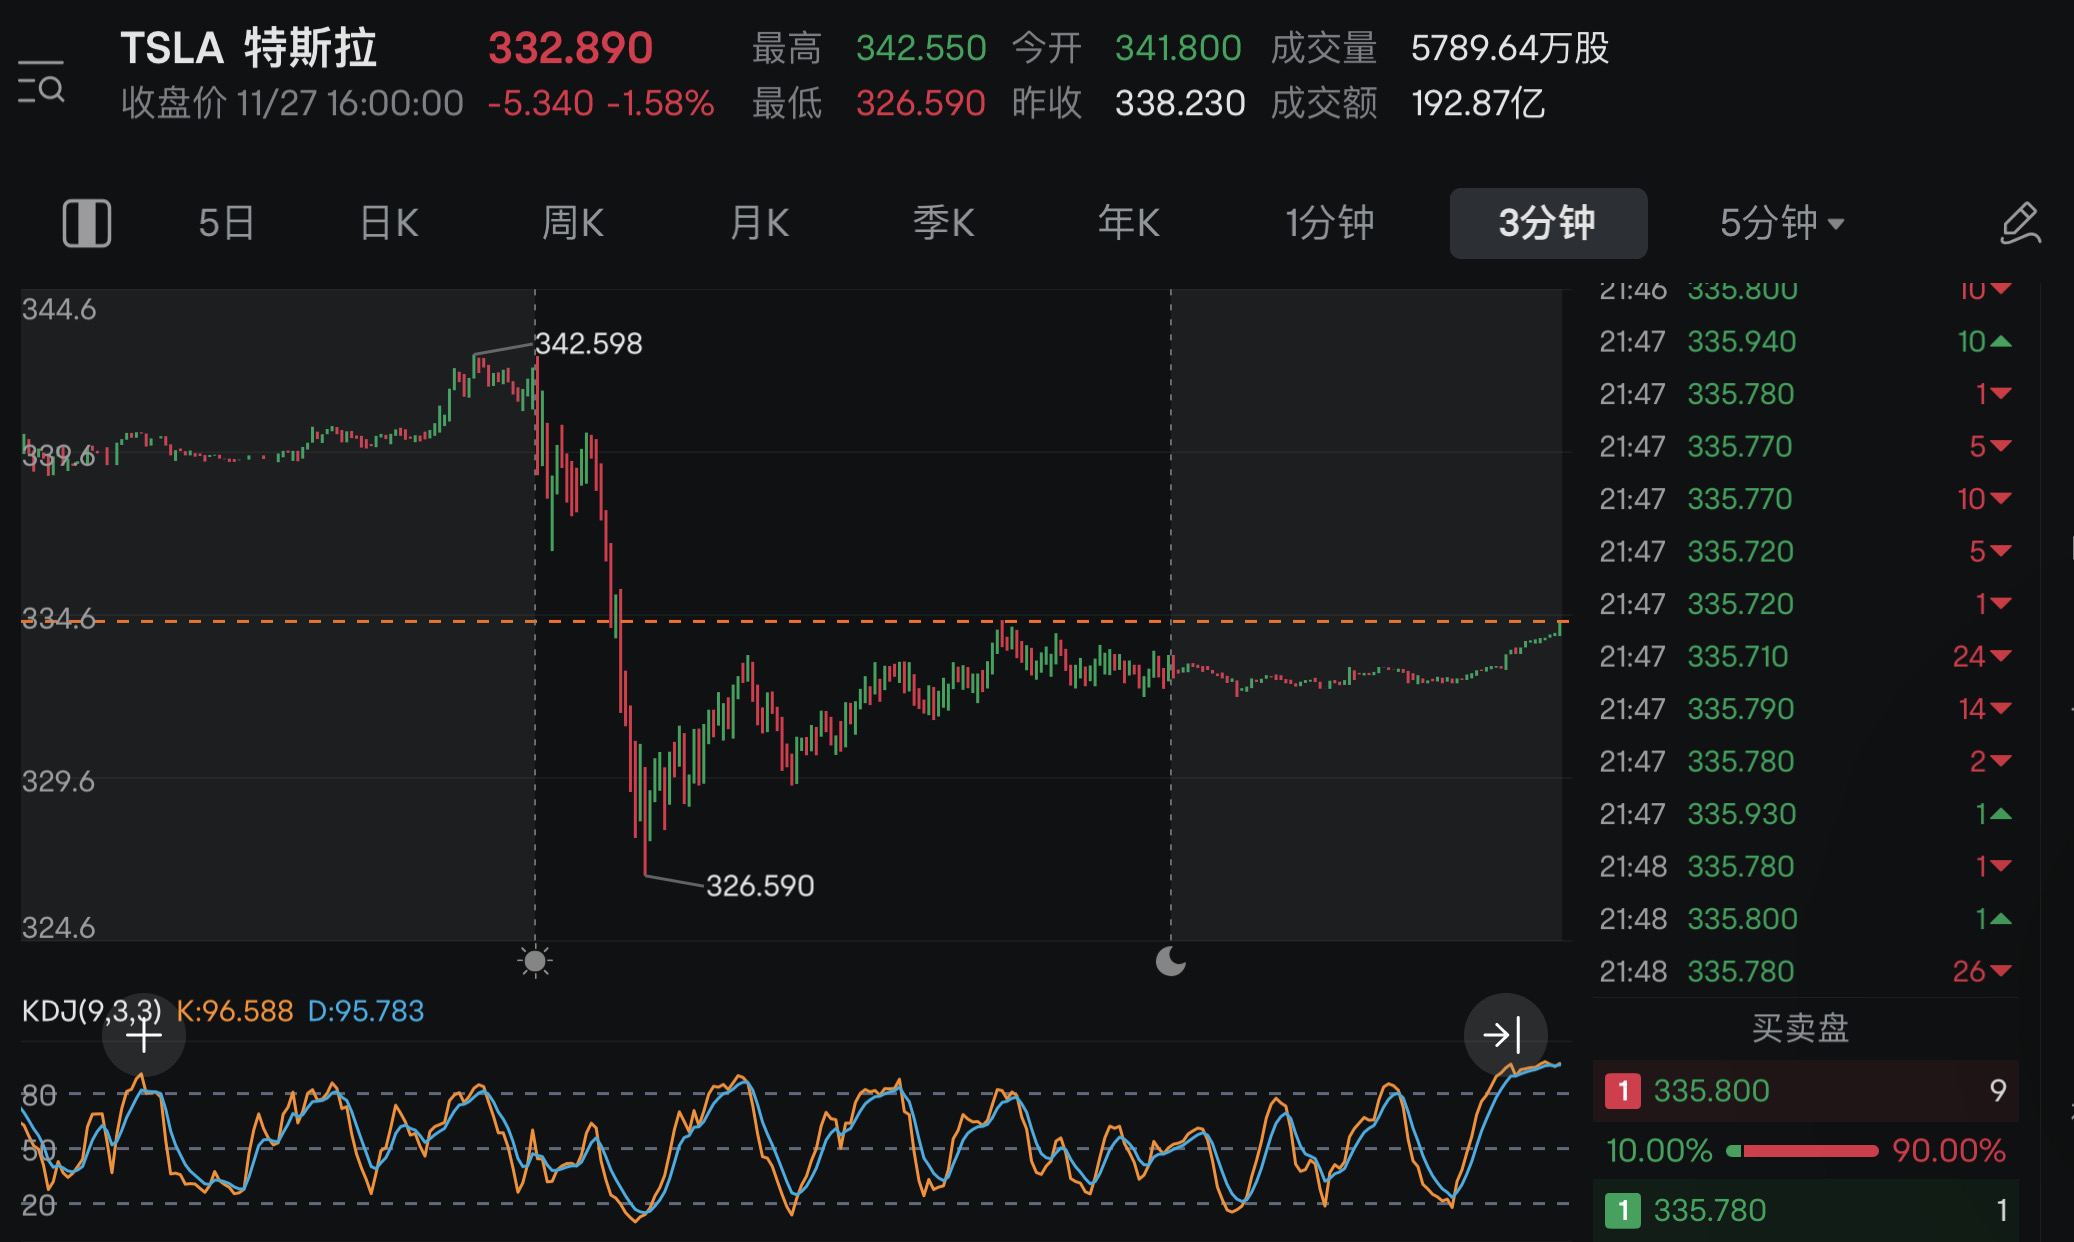Viewport: 2074px width, 1242px height.
Task: Click the 90.00% sell ratio text
Action: (1948, 1150)
